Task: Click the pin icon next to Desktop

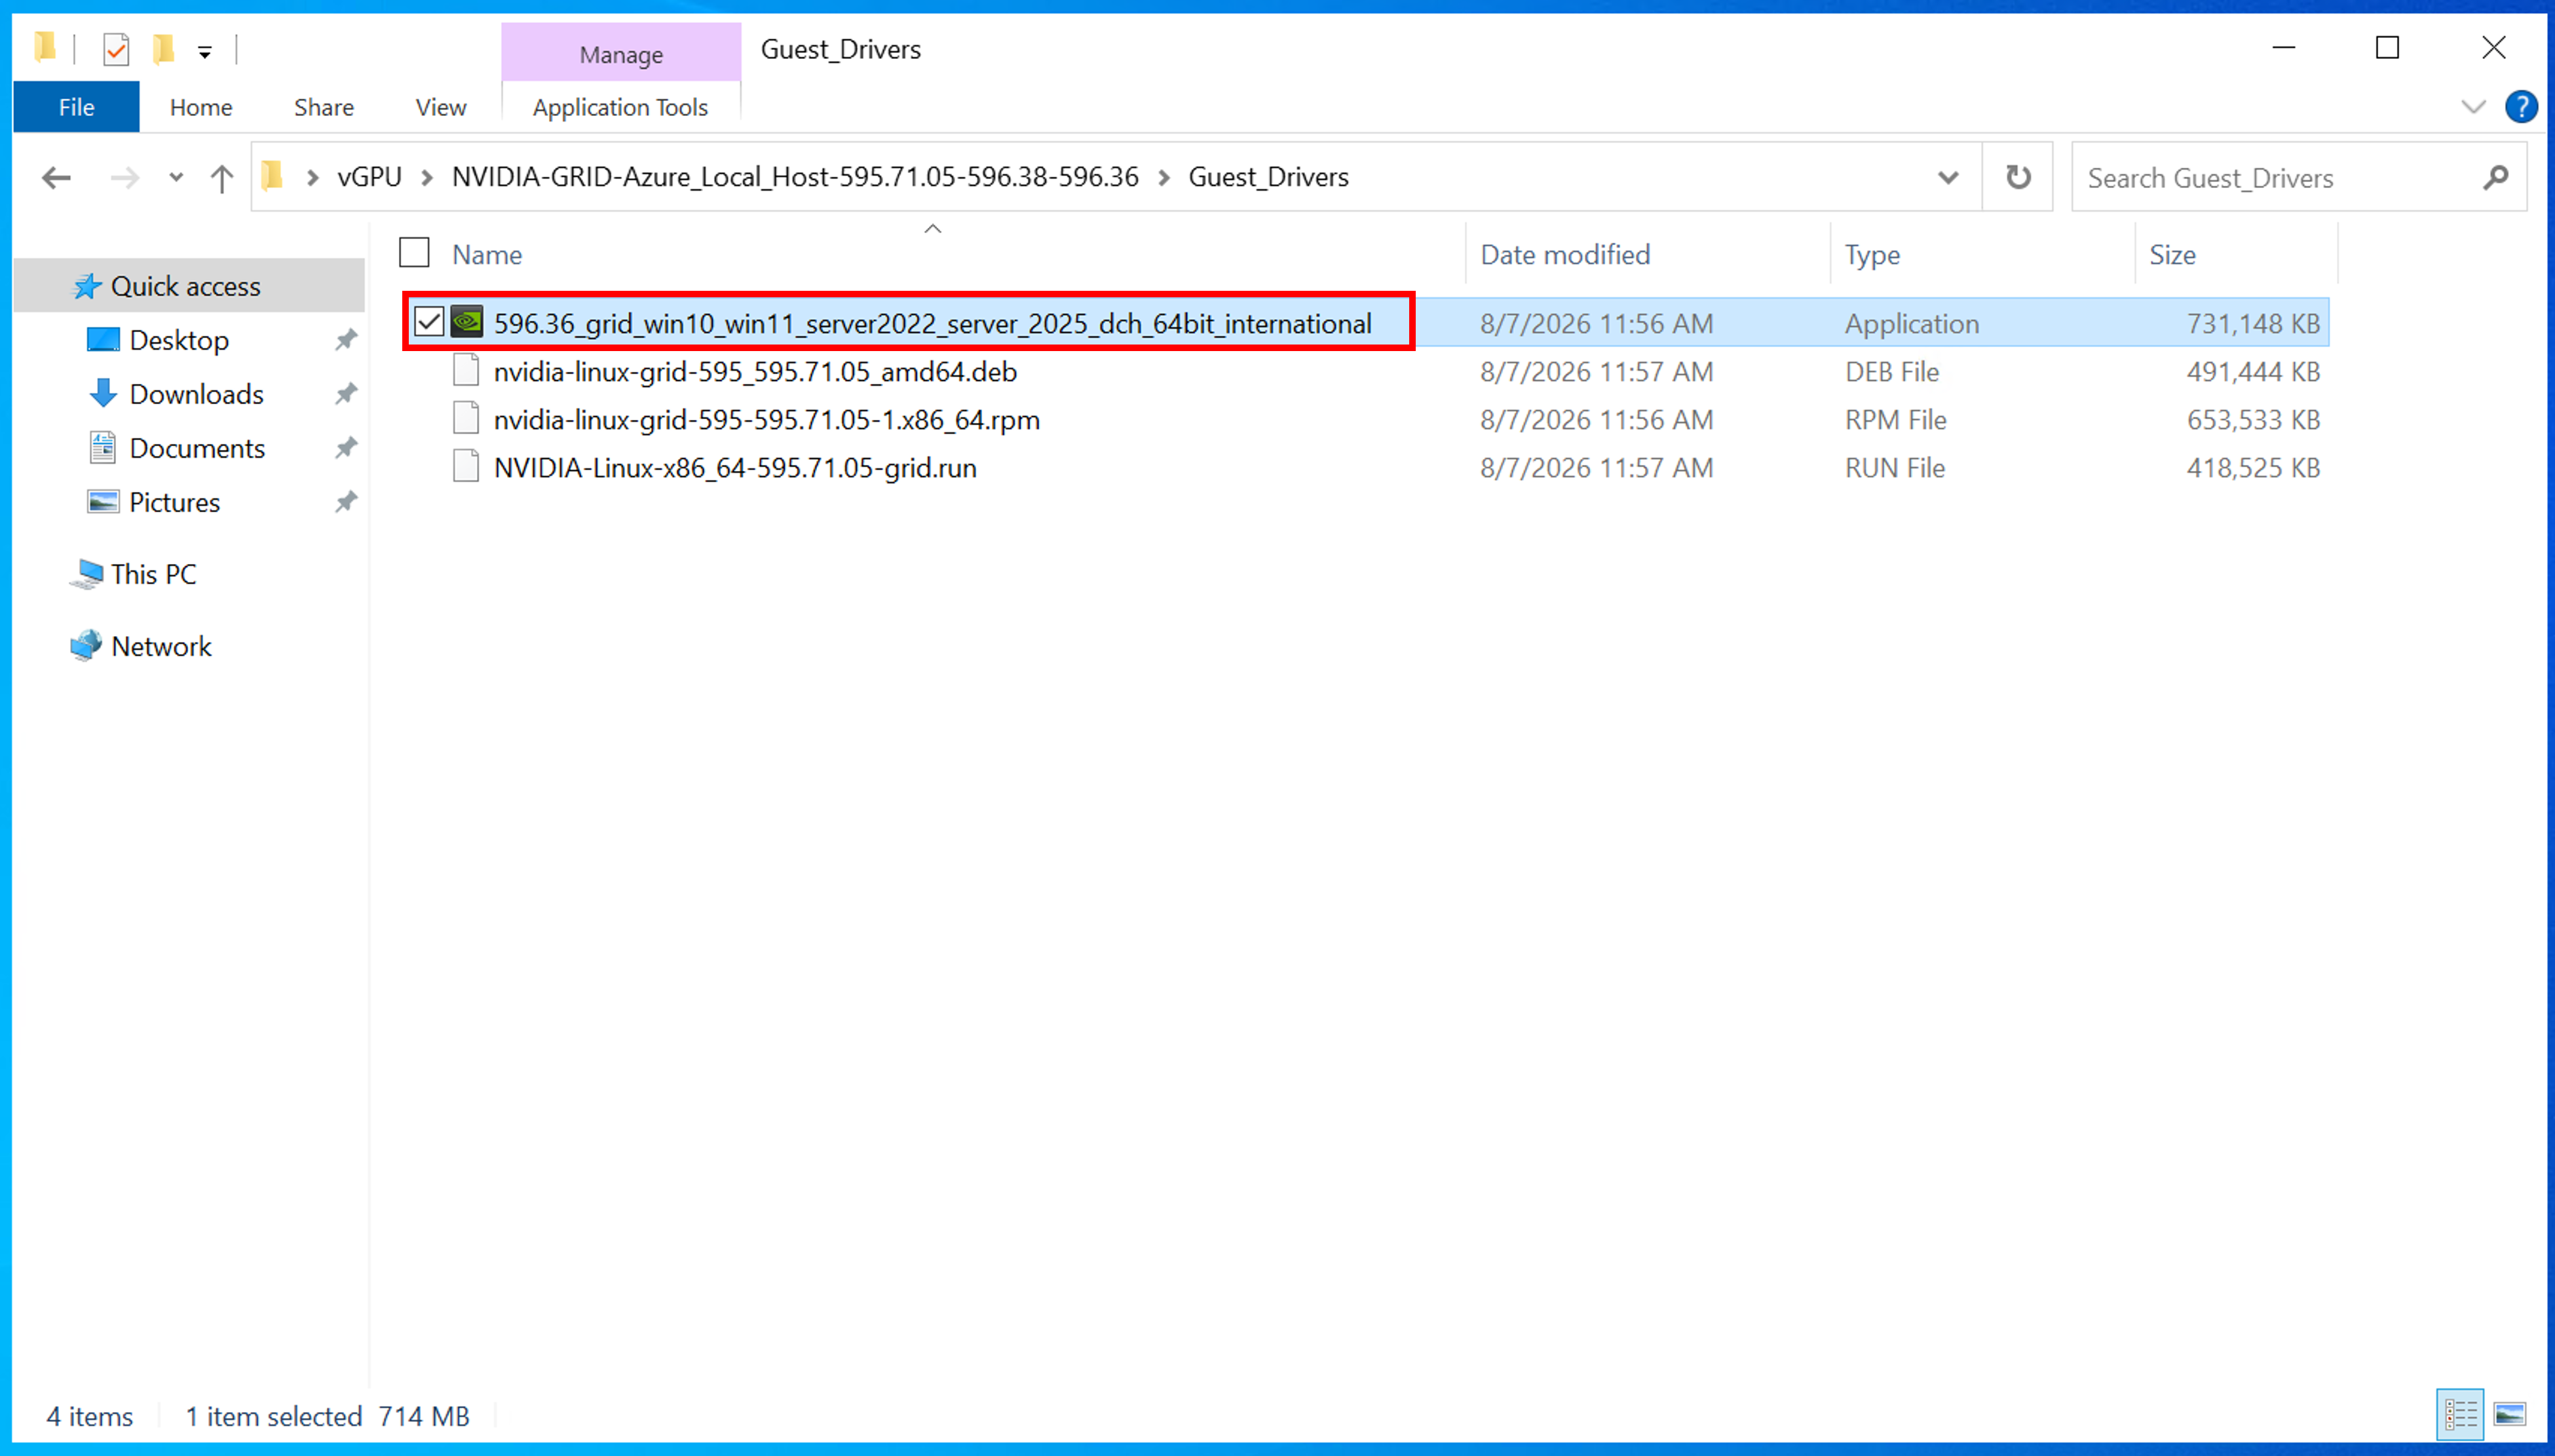Action: click(346, 340)
